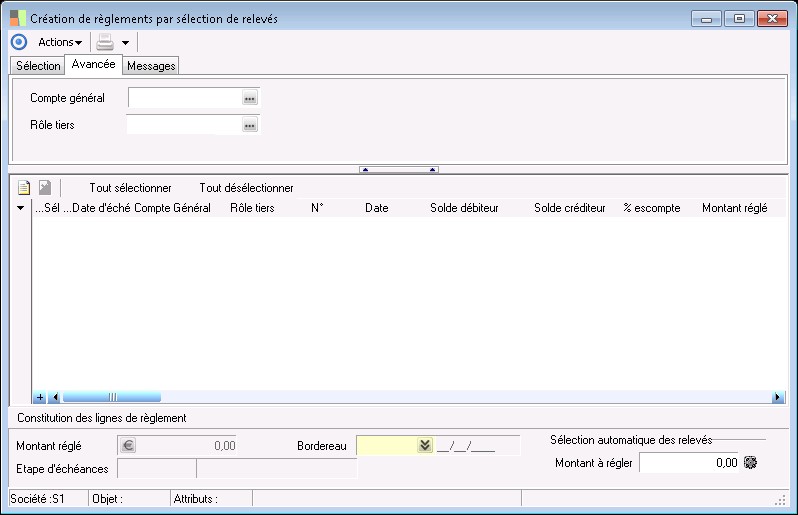The image size is (798, 515).
Task: Click the gear icon beside Montant à régler
Action: 750,462
